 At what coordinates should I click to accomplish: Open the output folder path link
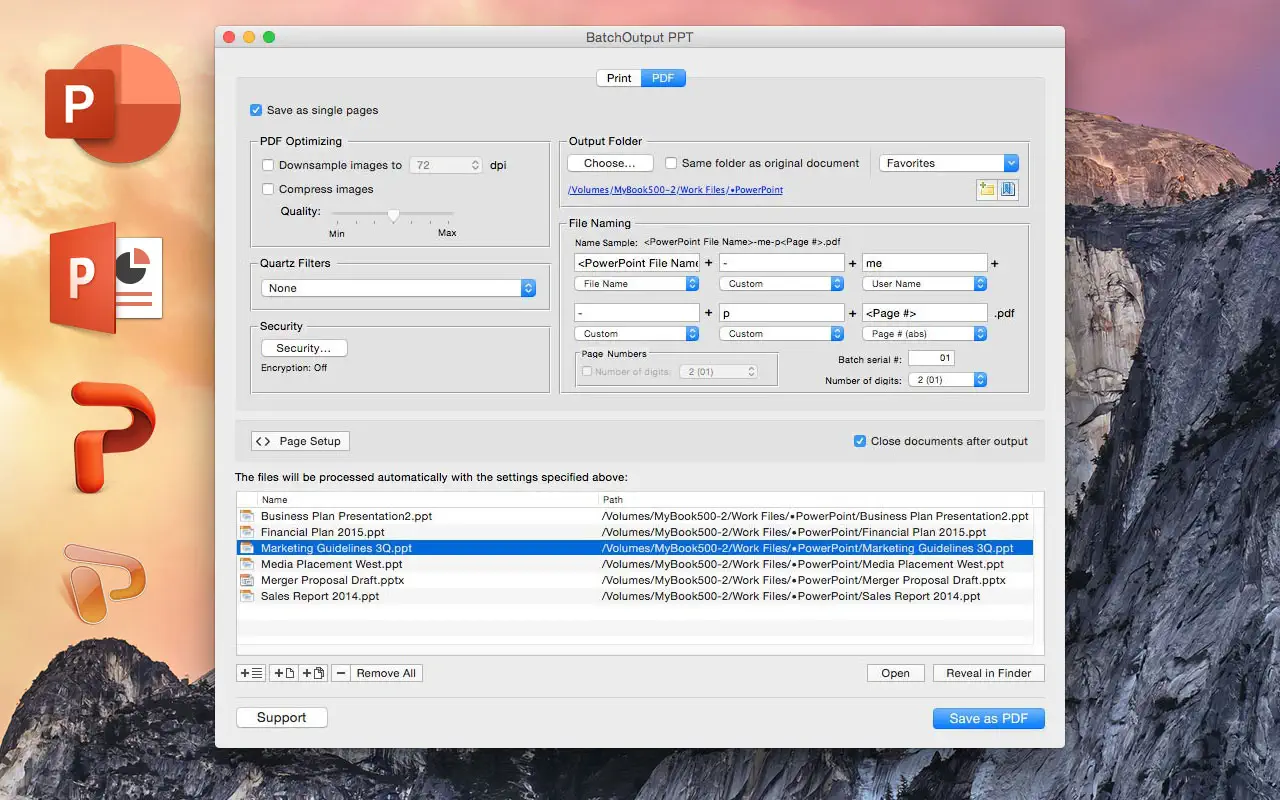675,190
